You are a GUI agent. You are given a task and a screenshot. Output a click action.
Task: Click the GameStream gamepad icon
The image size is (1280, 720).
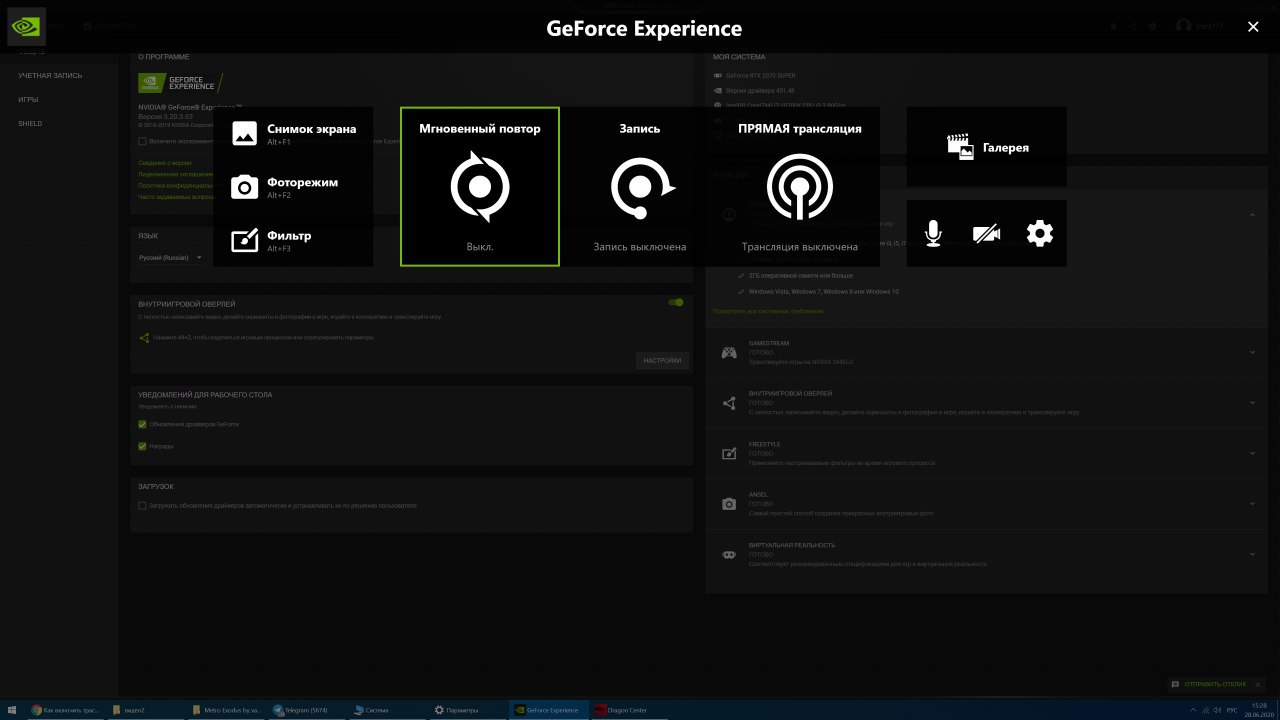click(730, 352)
